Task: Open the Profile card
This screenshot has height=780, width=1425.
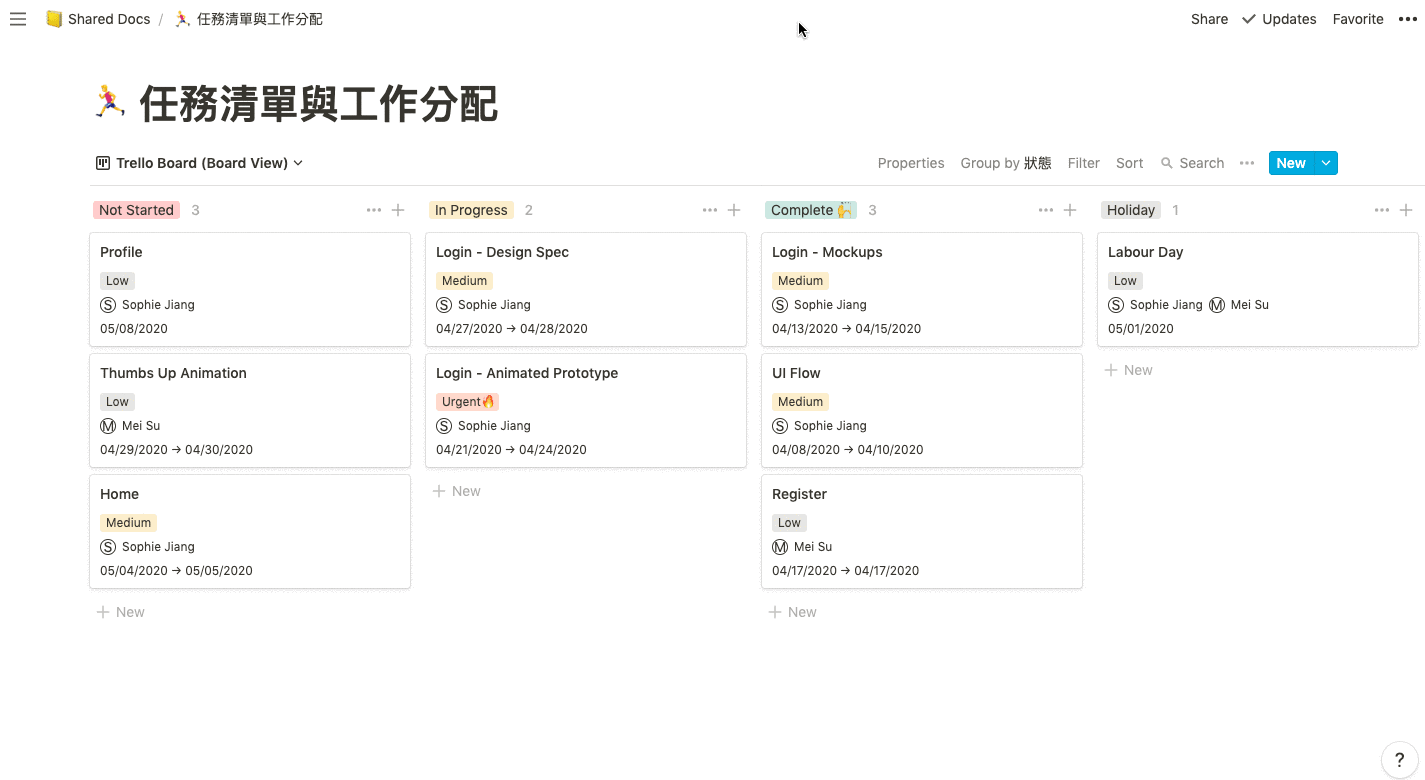Action: (250, 289)
